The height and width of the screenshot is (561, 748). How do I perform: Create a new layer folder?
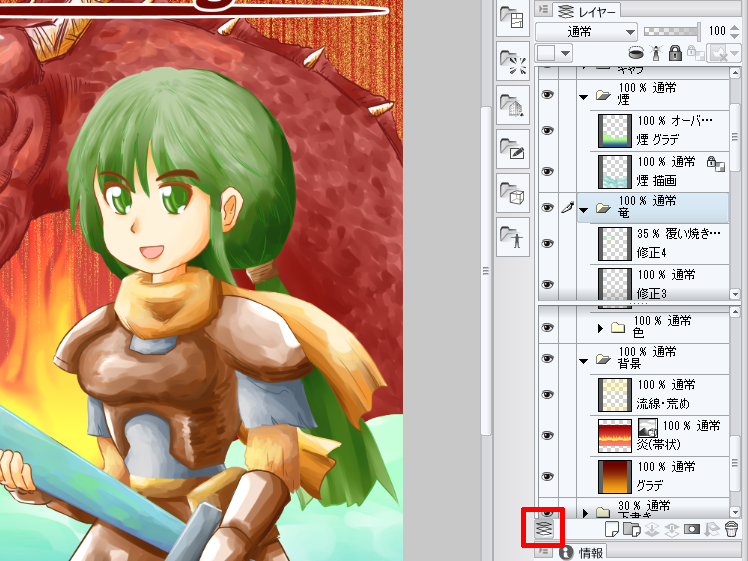[x=632, y=529]
